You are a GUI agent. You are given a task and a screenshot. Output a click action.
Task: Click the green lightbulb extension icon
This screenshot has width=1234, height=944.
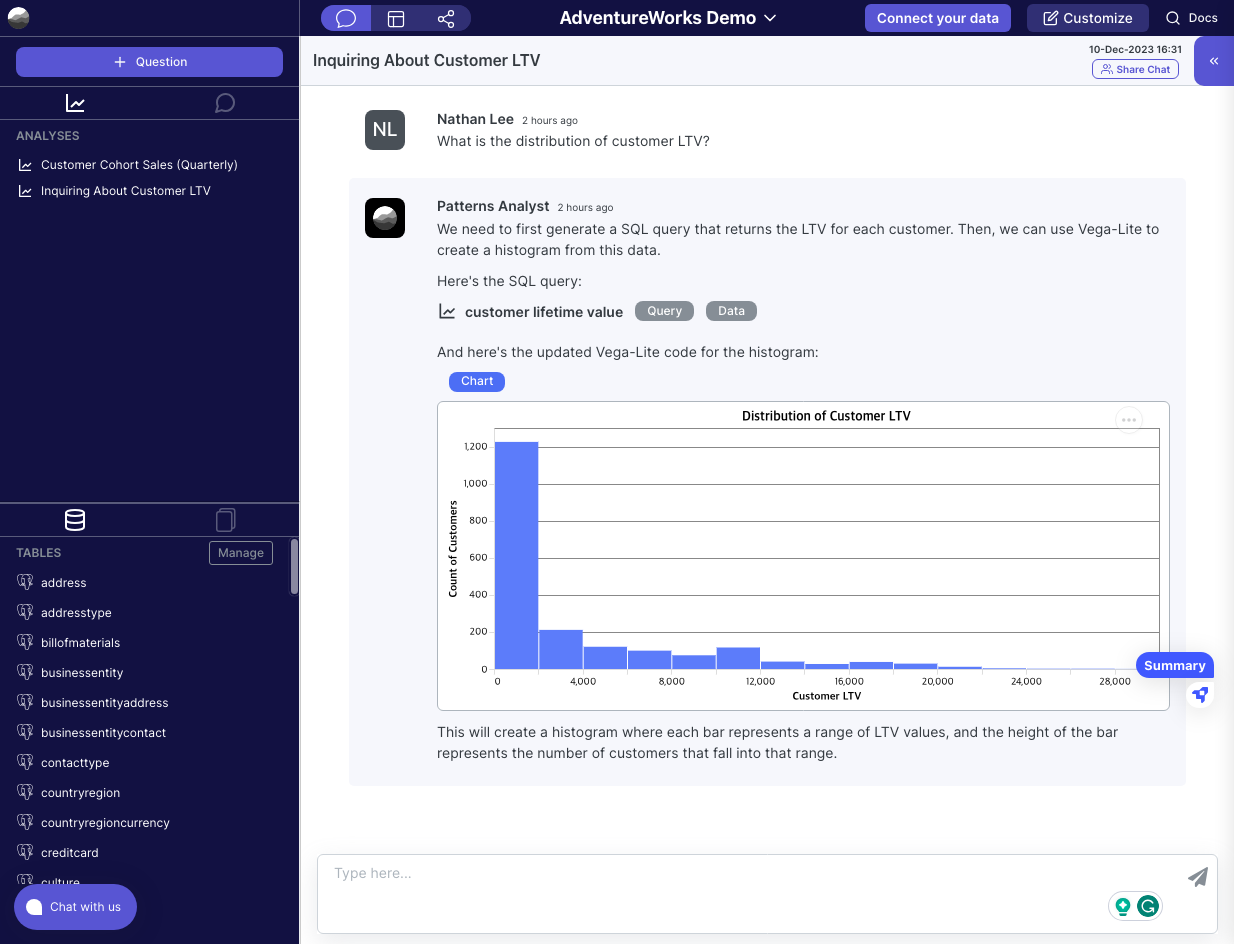(1123, 906)
